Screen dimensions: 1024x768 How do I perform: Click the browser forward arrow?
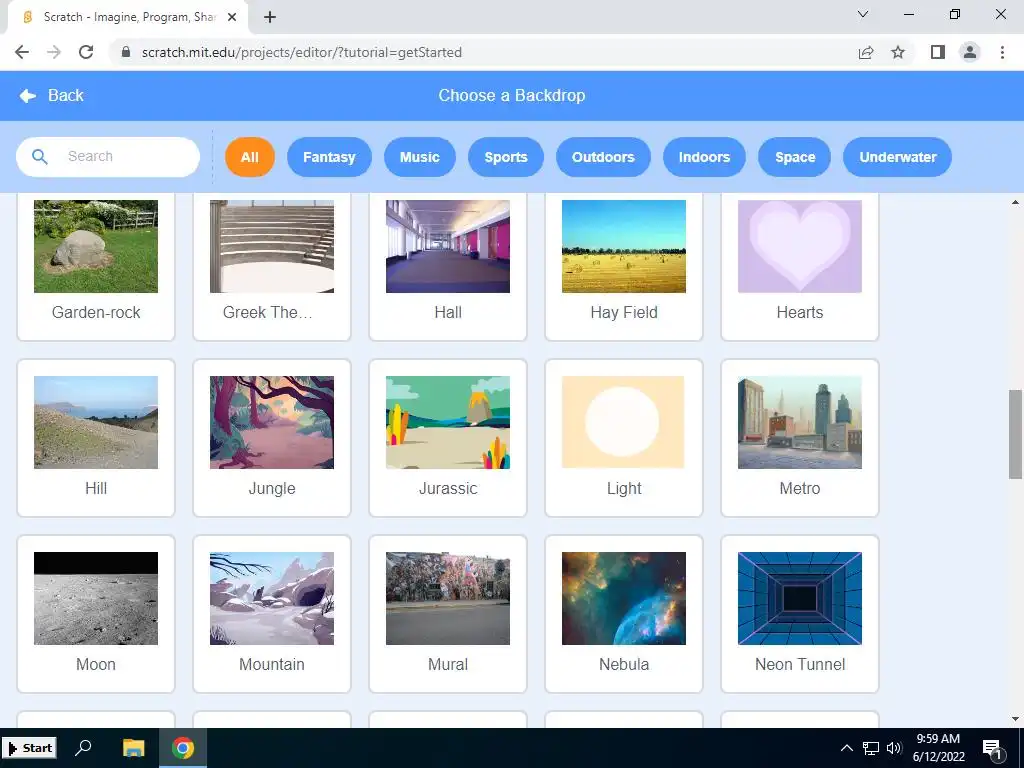tap(54, 52)
